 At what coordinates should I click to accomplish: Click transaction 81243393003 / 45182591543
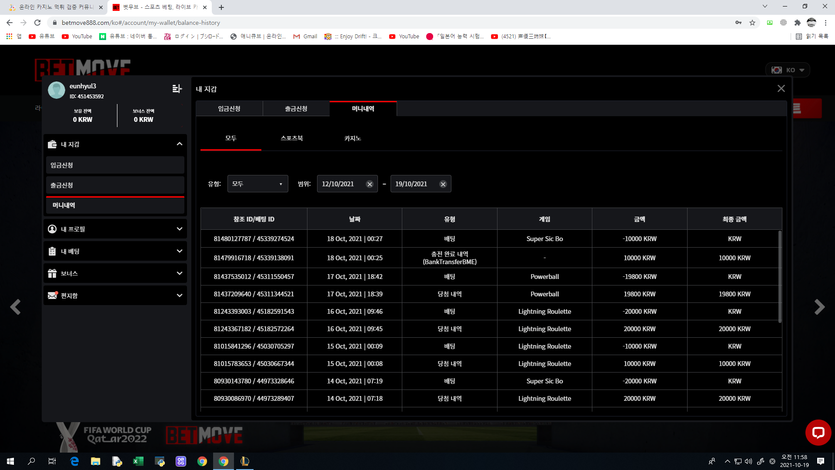254,311
